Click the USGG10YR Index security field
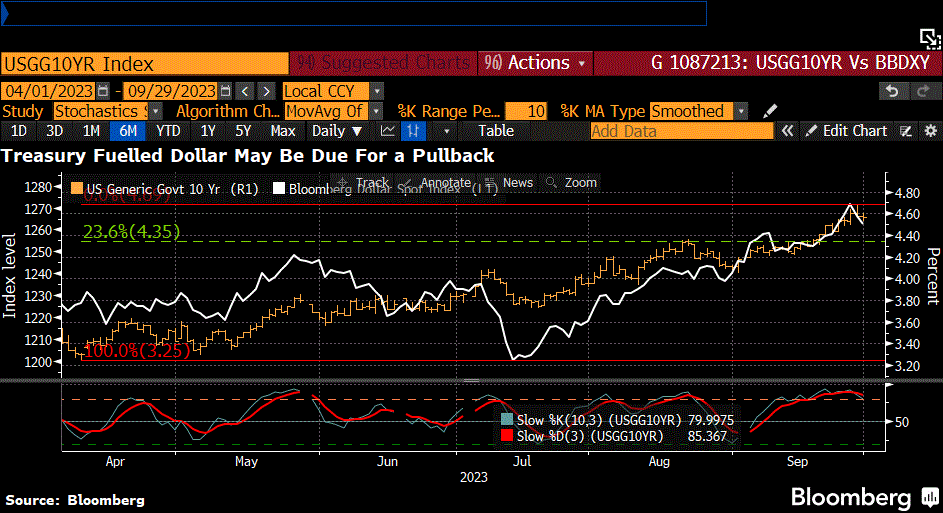Viewport: 943px width, 513px height. pos(145,64)
